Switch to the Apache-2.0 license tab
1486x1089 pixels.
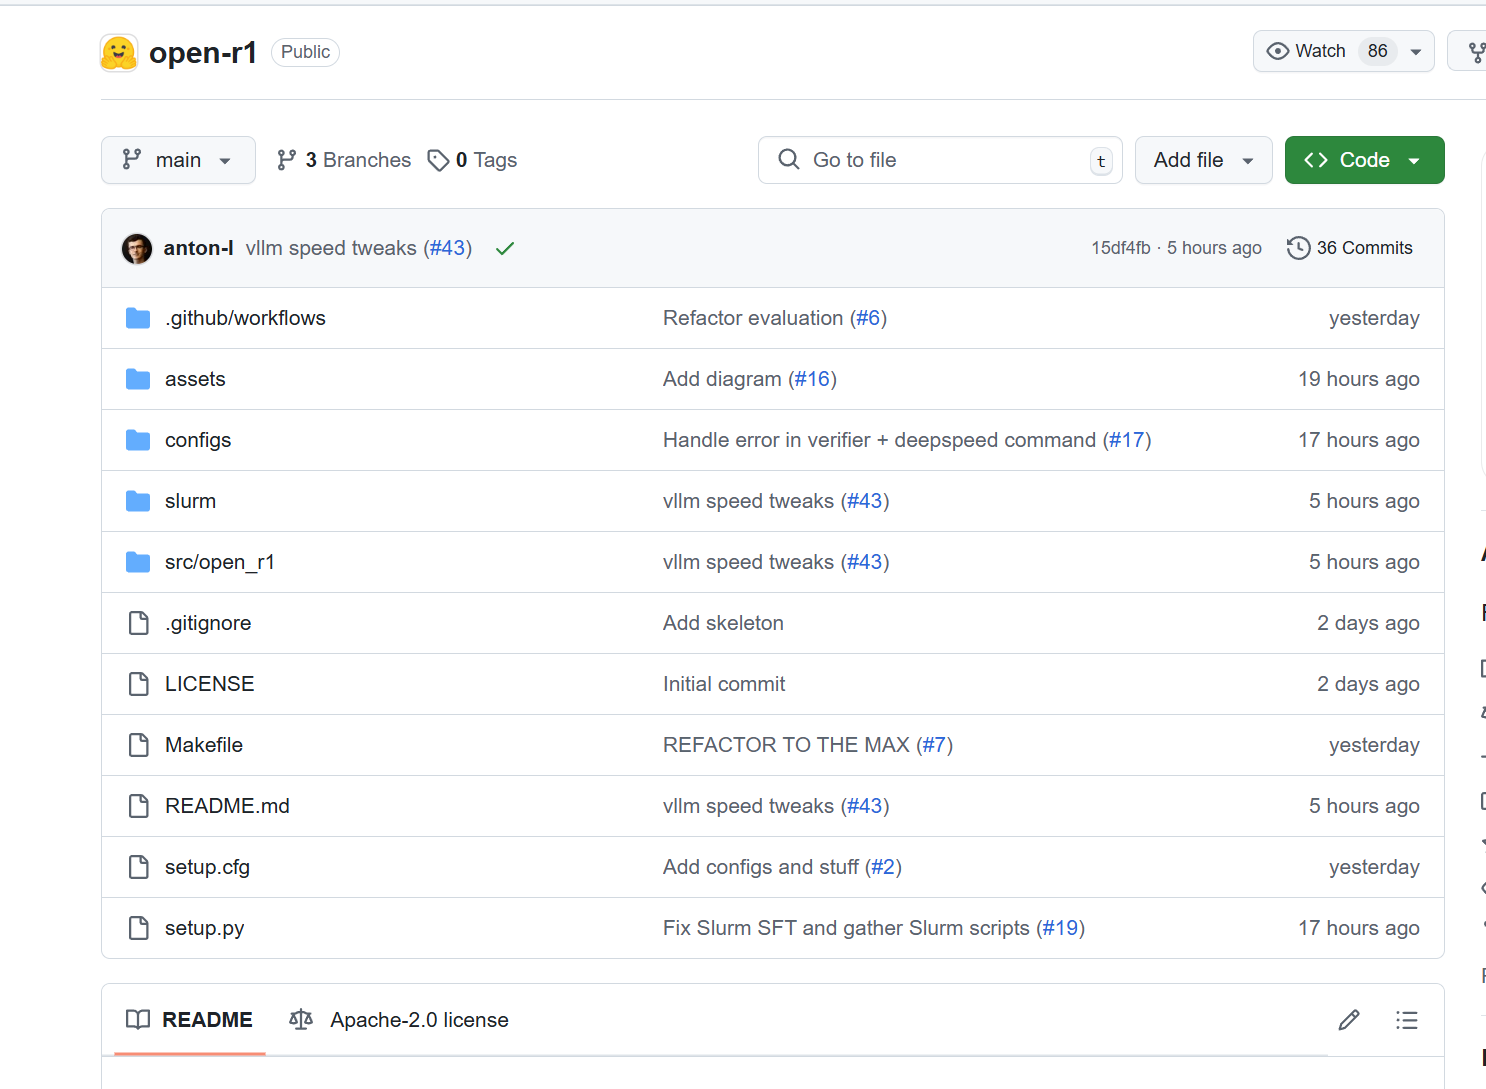pyautogui.click(x=399, y=1020)
